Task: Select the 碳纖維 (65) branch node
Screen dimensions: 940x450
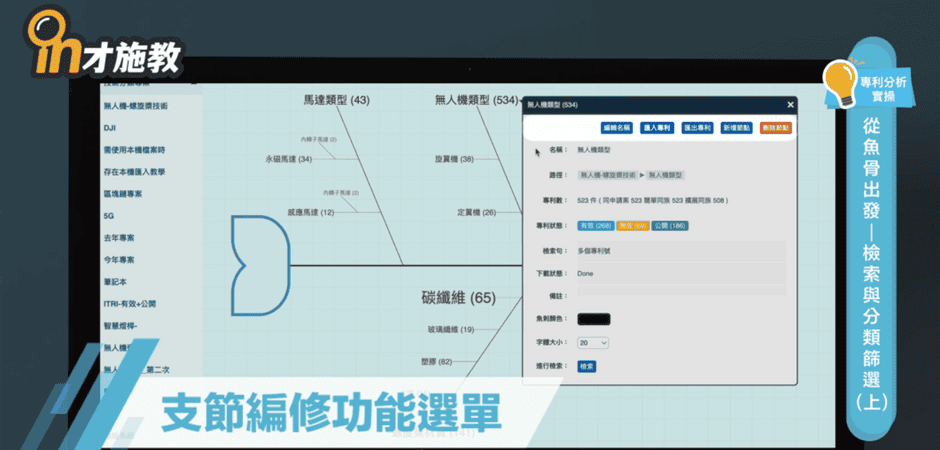Action: click(457, 297)
